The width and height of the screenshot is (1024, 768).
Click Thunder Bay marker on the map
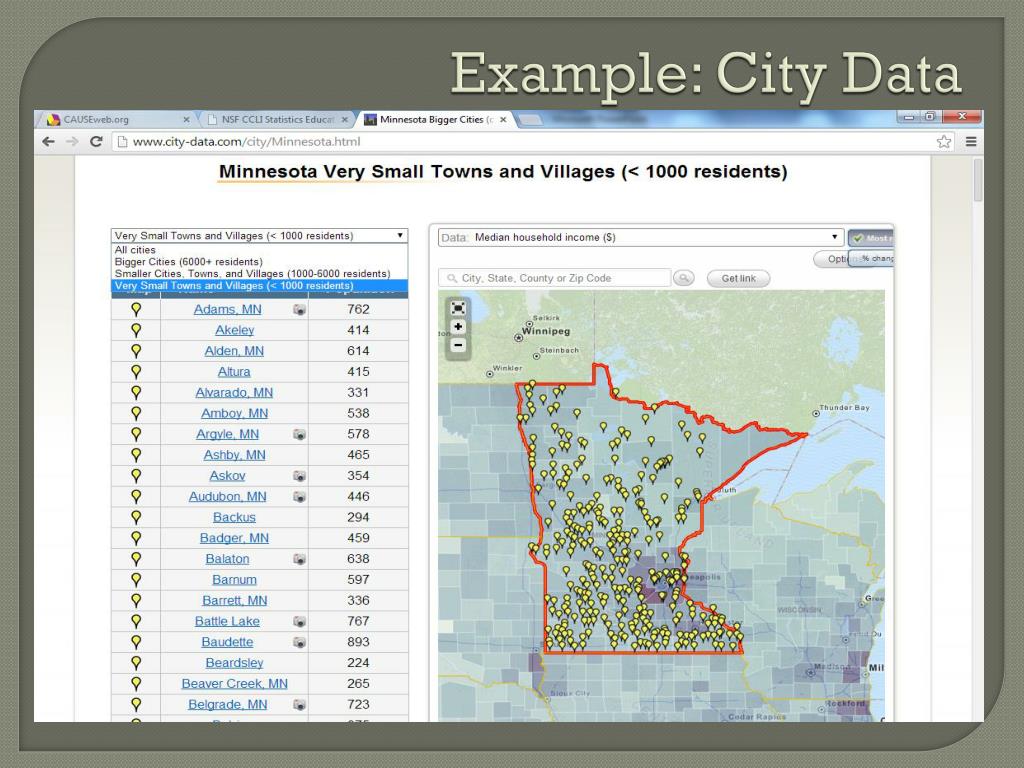(x=816, y=413)
